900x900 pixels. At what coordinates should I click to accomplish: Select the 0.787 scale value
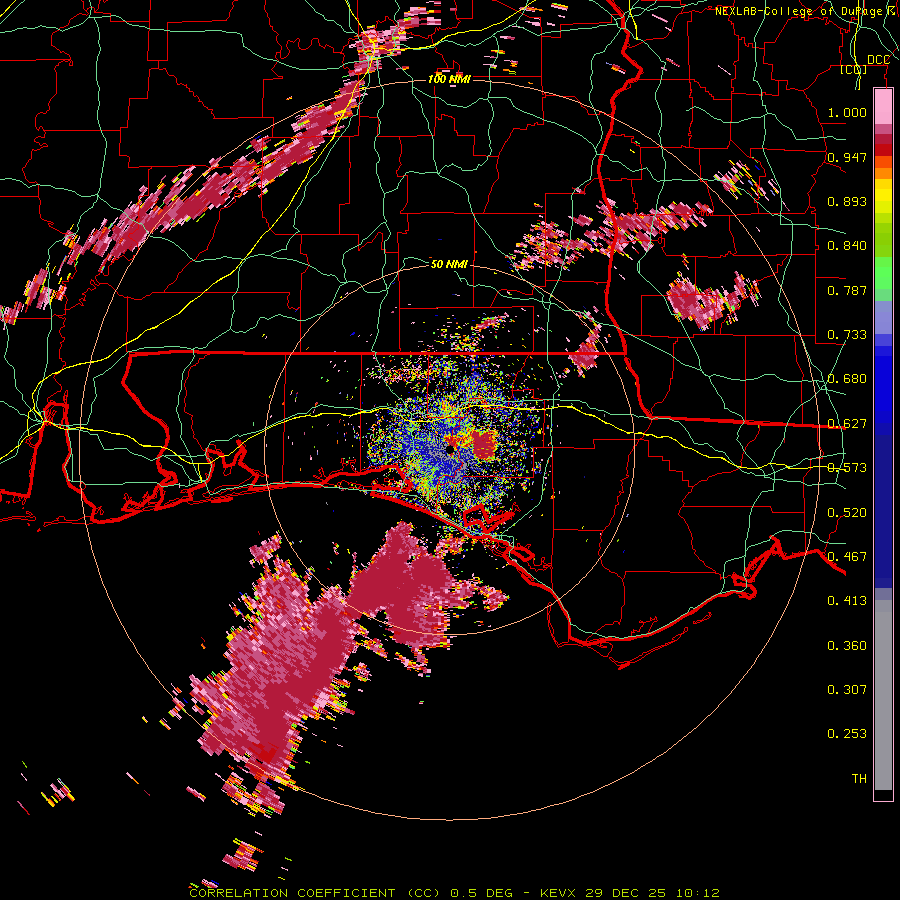click(x=847, y=290)
